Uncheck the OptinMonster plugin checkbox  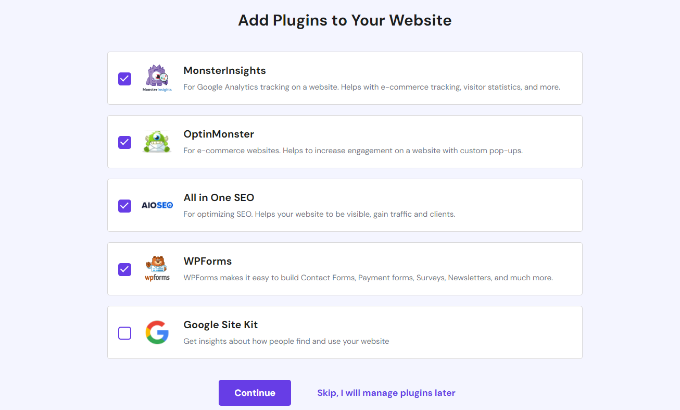(x=124, y=142)
